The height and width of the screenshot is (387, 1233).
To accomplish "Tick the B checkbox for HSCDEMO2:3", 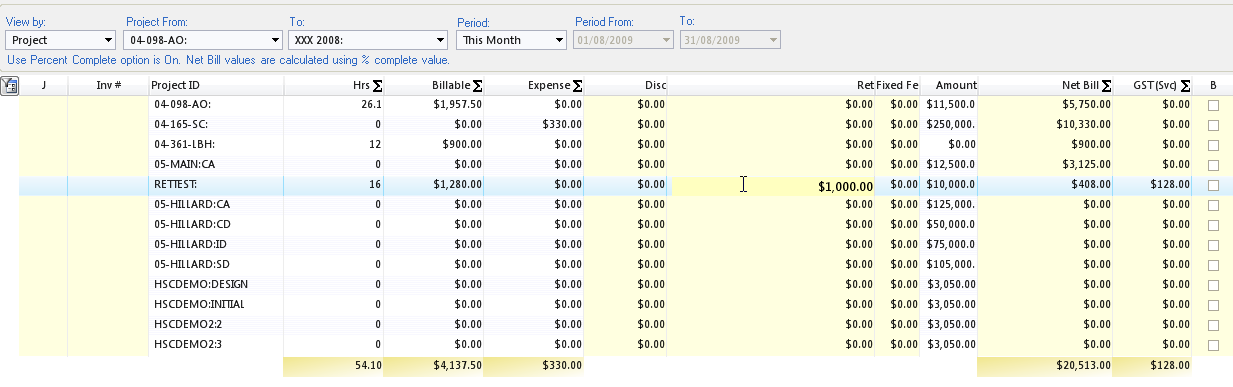I will tap(1213, 345).
